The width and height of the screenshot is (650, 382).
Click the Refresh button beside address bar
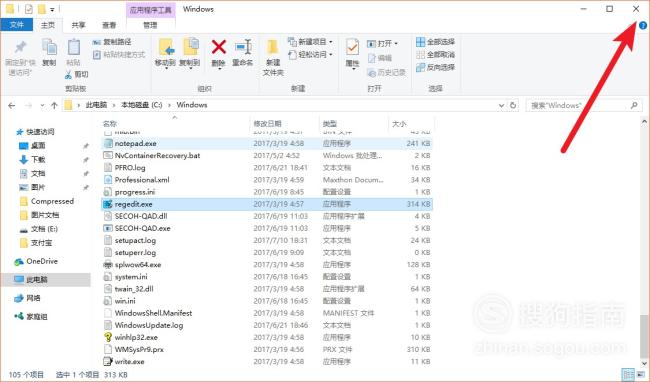[513, 105]
